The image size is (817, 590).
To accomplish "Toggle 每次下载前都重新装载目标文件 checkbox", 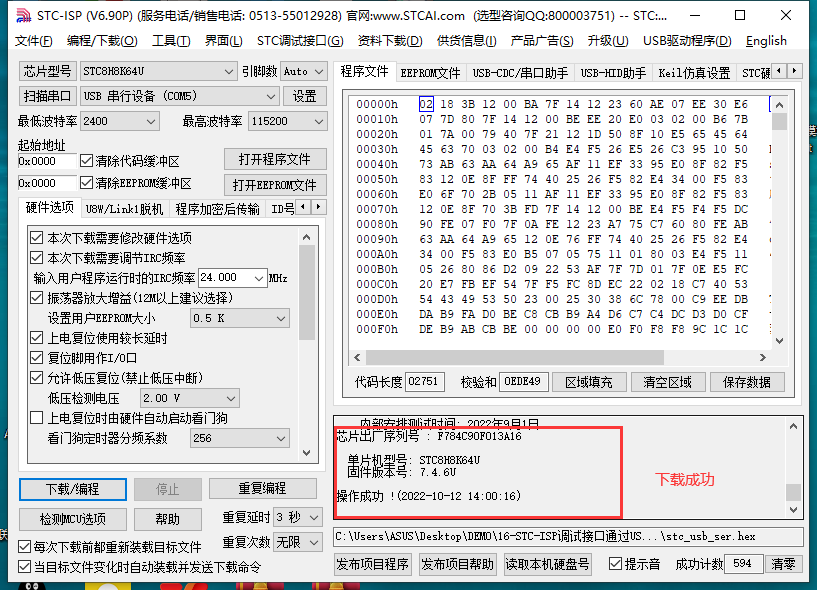I will tap(24, 547).
